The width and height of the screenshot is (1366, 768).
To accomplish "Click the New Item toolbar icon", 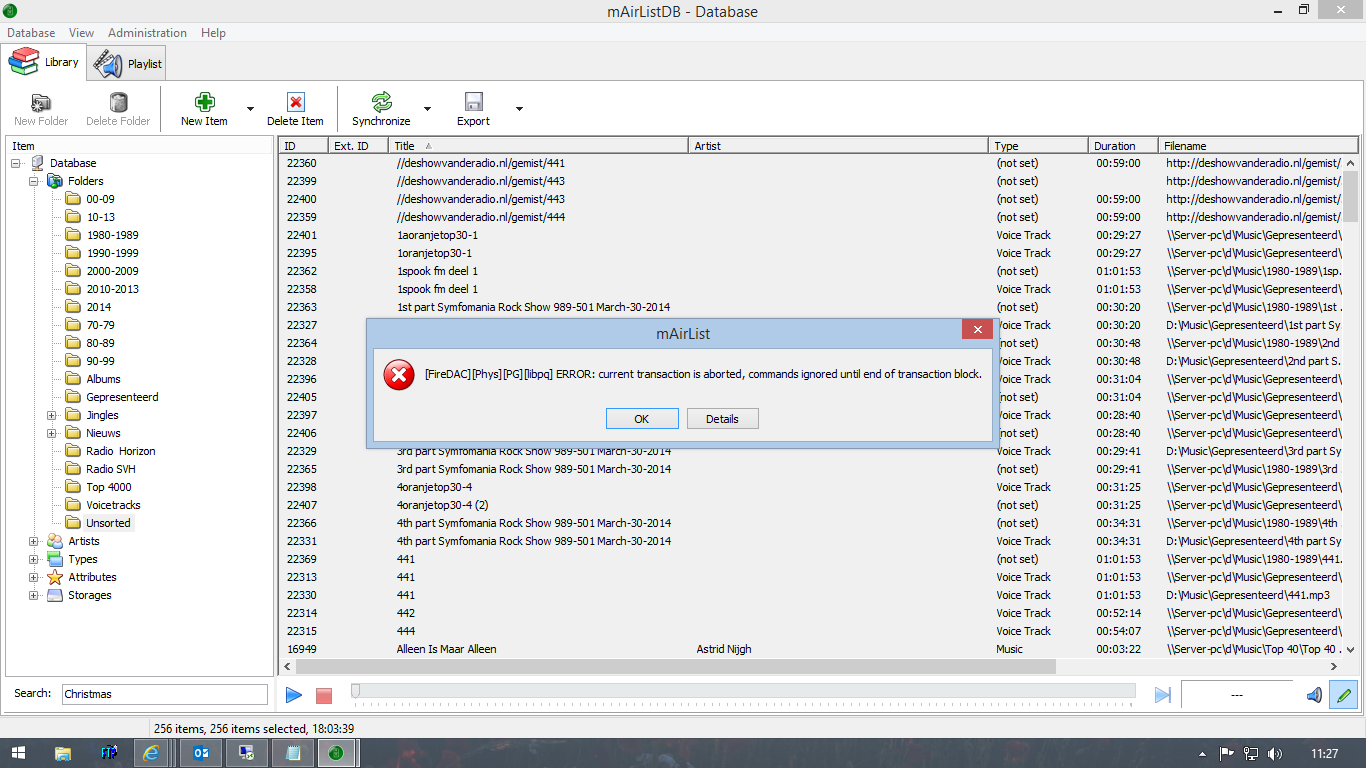I will point(204,102).
